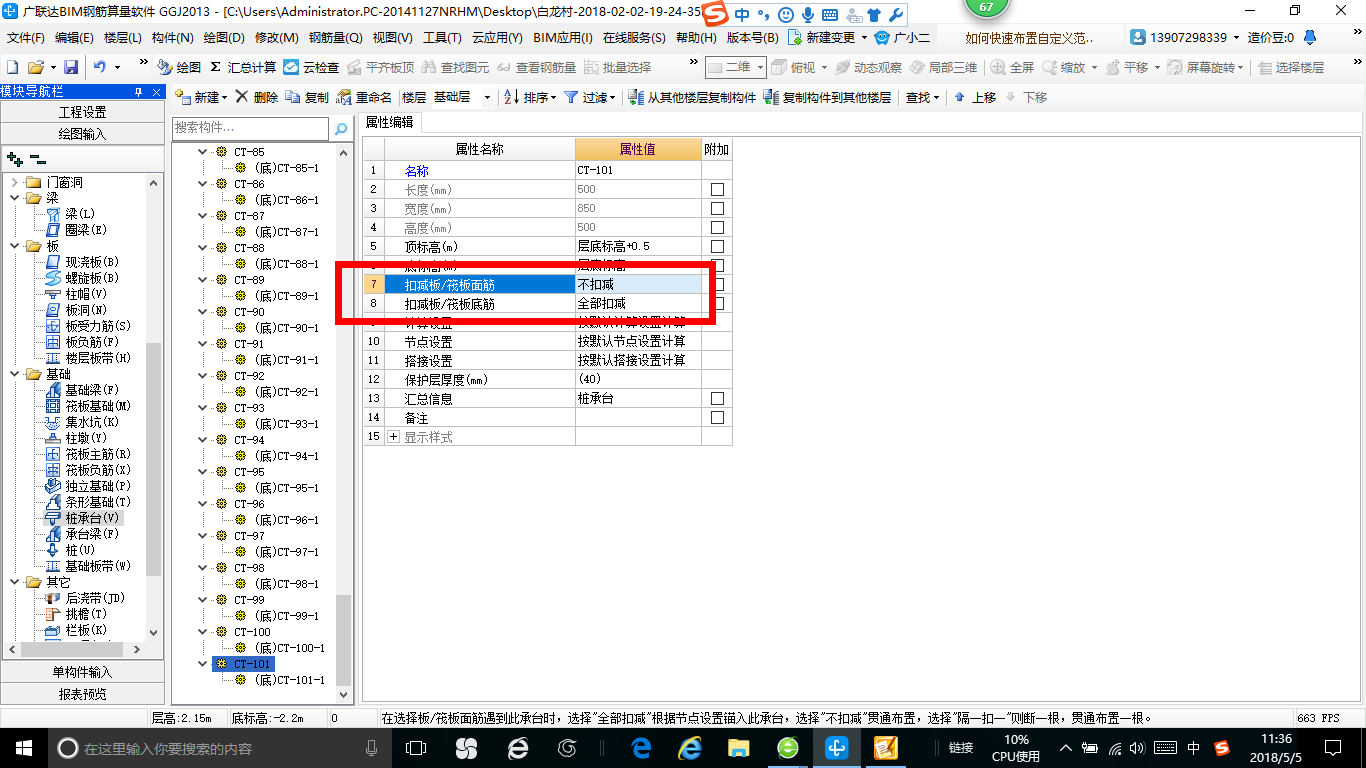The width and height of the screenshot is (1366, 768).
Task: Open the 排序 sort dropdown
Action: 530,97
